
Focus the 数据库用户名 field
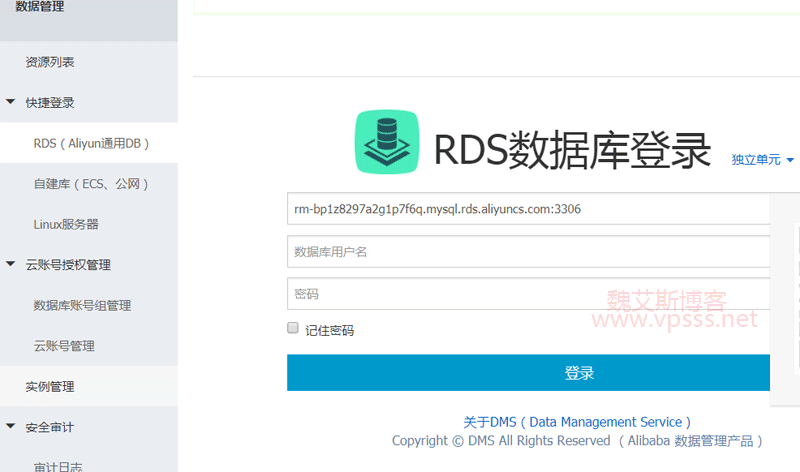click(x=528, y=251)
